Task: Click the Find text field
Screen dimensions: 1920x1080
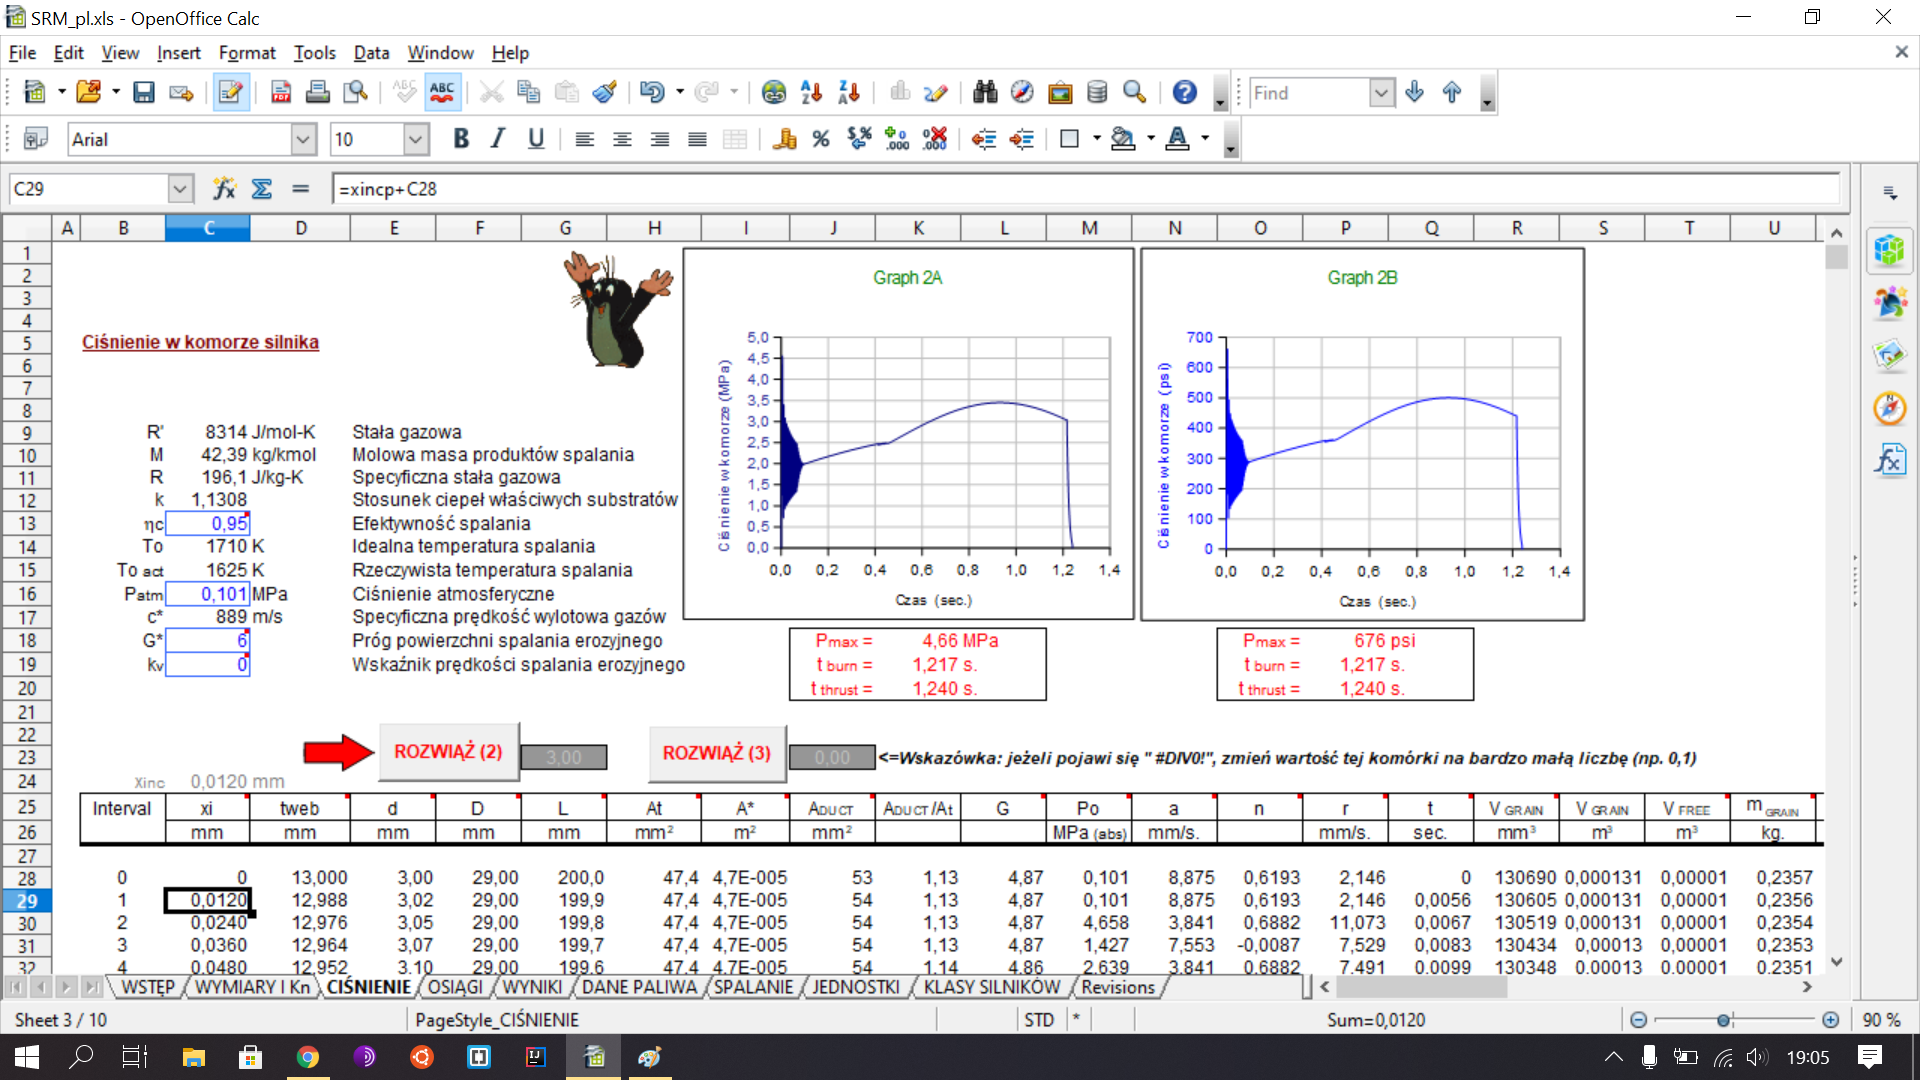Action: pyautogui.click(x=1307, y=93)
